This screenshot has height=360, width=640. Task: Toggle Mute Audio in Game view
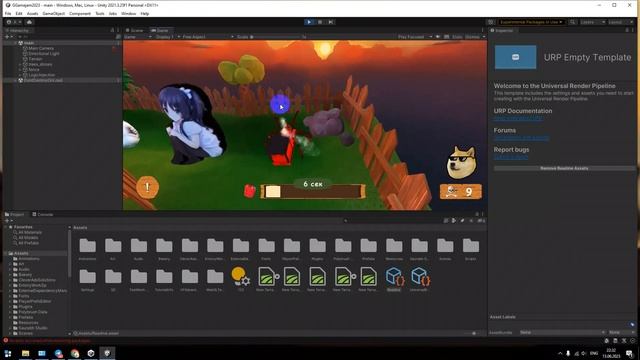click(x=438, y=37)
